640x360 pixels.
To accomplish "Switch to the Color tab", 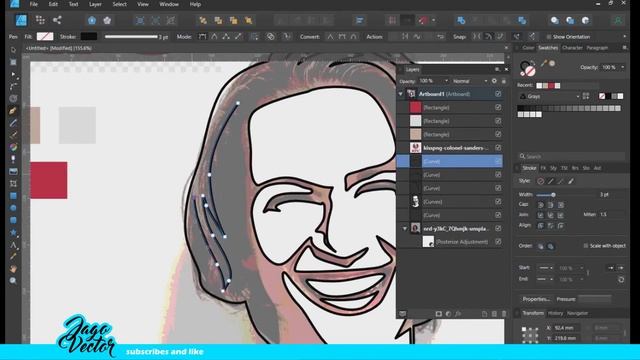I will click(528, 48).
